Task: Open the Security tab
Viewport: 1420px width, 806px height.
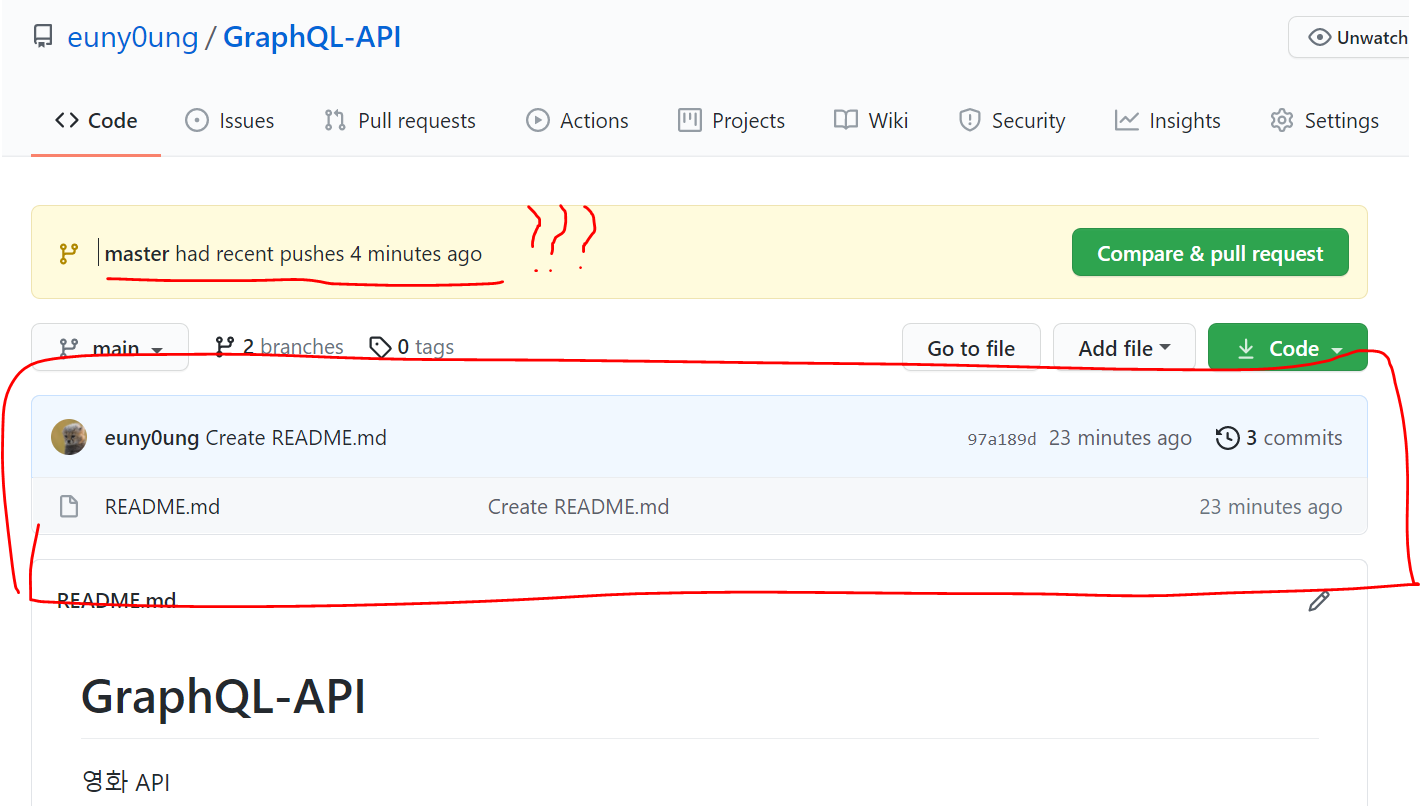Action: 1011,121
